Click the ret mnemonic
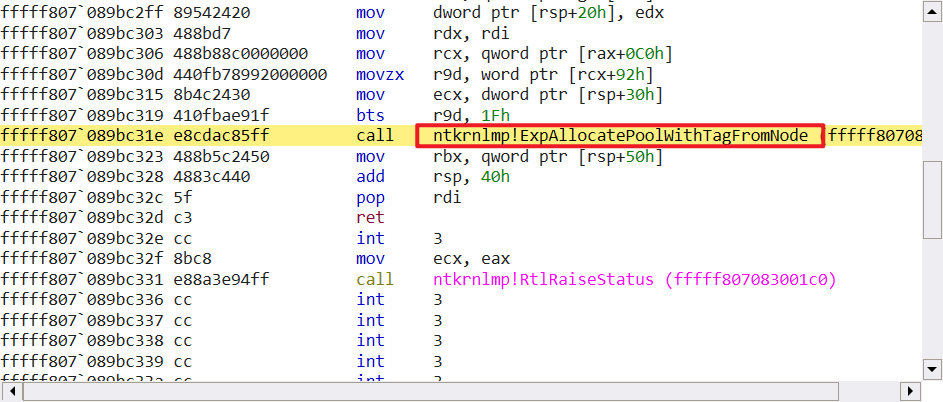Image resolution: width=943 pixels, height=402 pixels. point(370,218)
